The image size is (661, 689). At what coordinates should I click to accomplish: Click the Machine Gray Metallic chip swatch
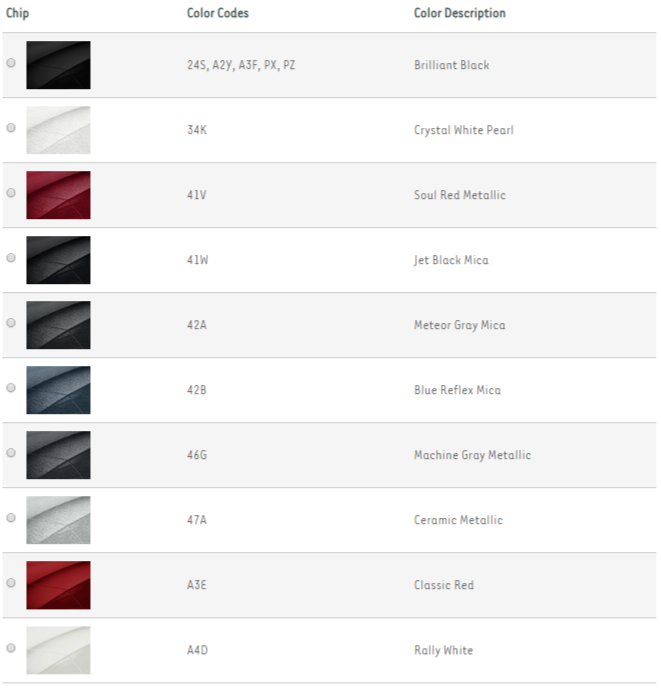coord(58,455)
